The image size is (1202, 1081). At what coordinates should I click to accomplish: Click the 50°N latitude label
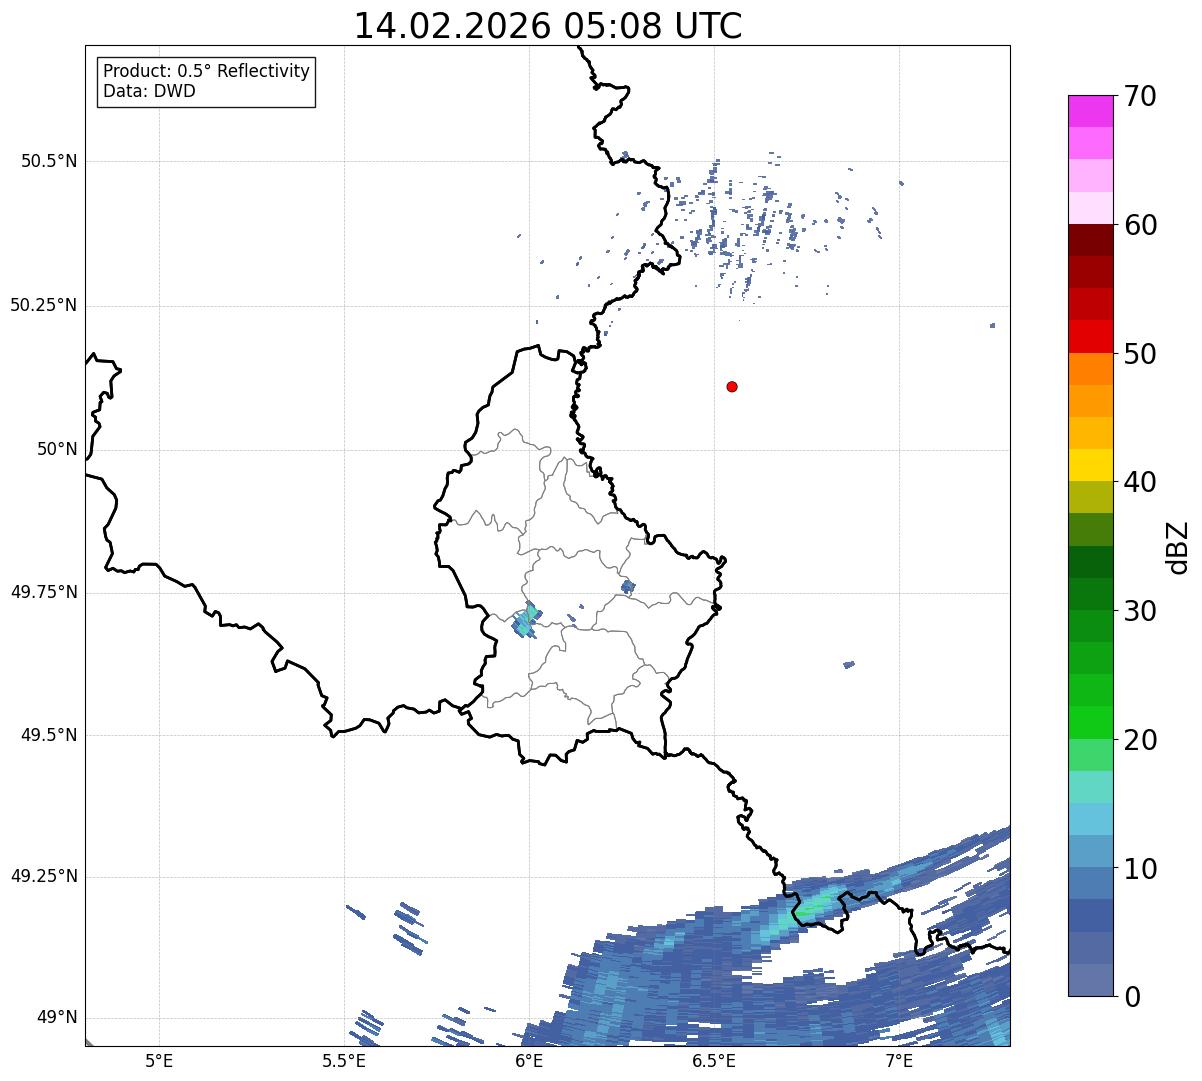tap(57, 449)
